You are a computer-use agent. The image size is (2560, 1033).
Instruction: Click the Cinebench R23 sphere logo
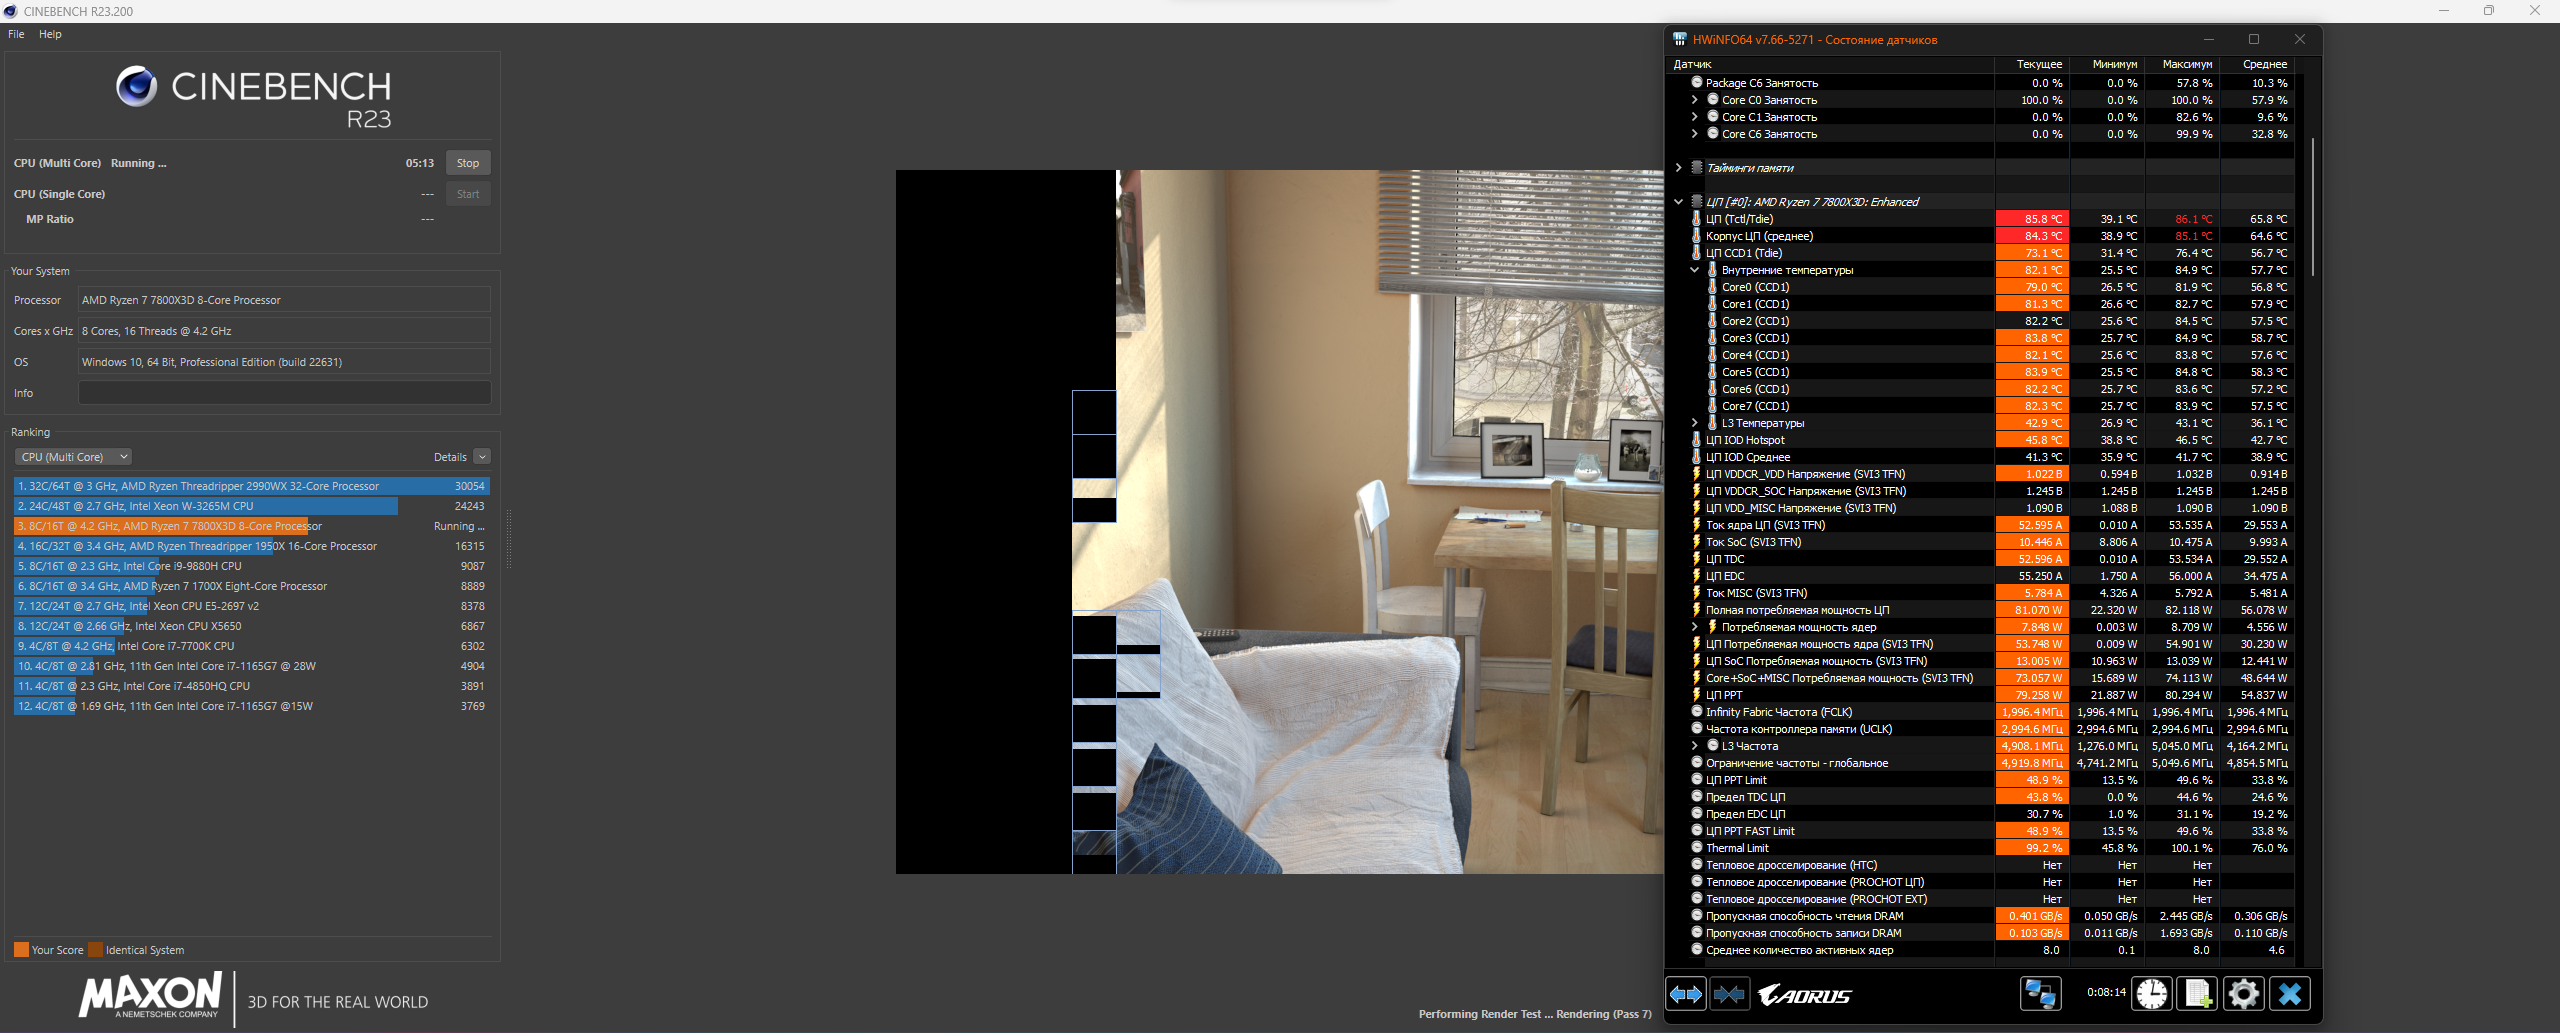click(136, 87)
